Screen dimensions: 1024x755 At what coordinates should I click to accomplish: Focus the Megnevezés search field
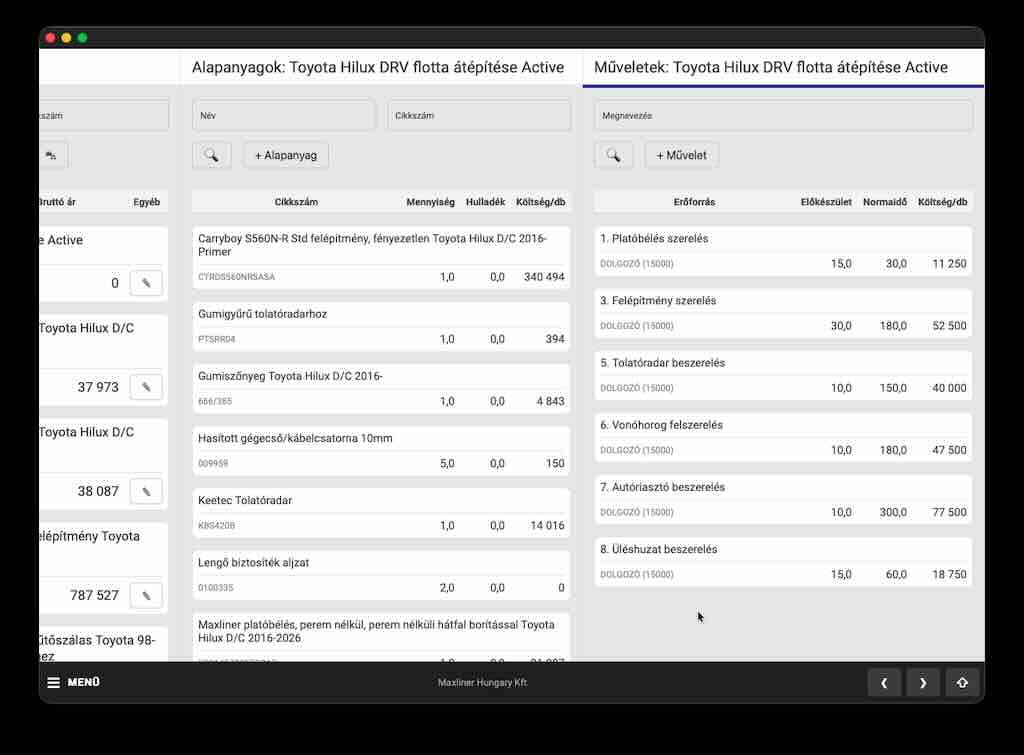coord(783,115)
